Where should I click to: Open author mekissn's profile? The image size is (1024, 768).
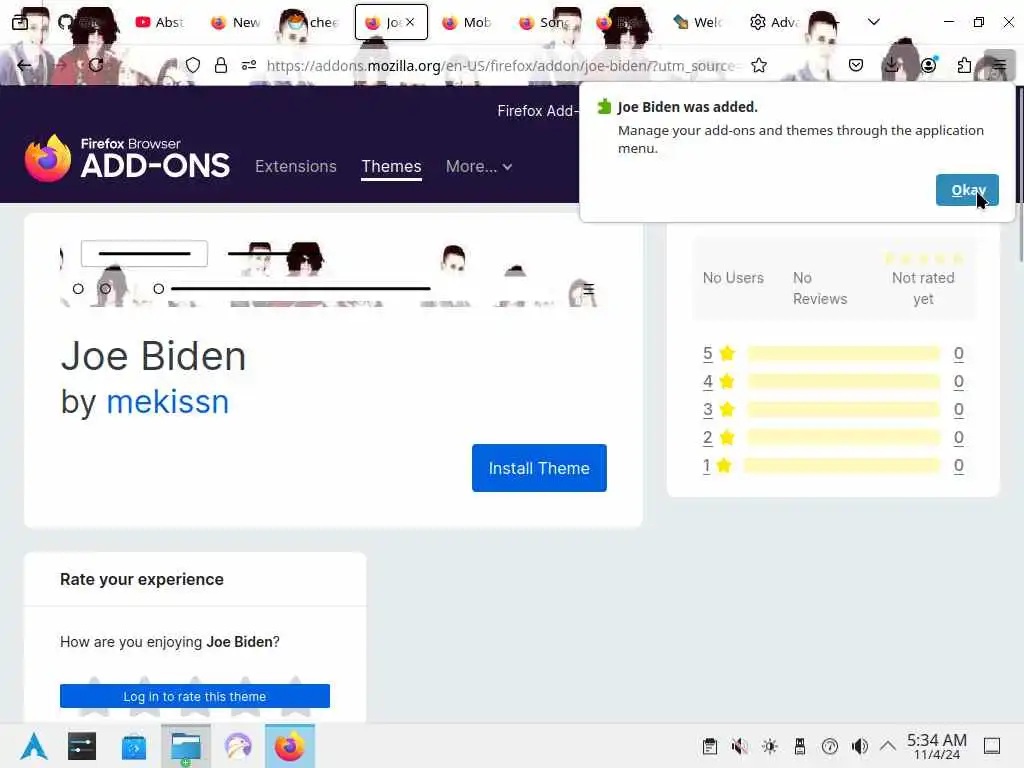pyautogui.click(x=167, y=402)
